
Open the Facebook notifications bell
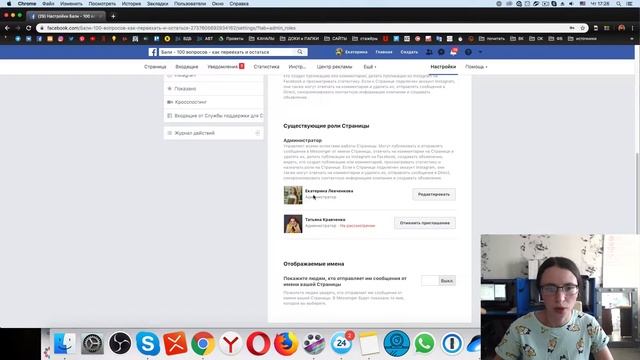click(453, 52)
